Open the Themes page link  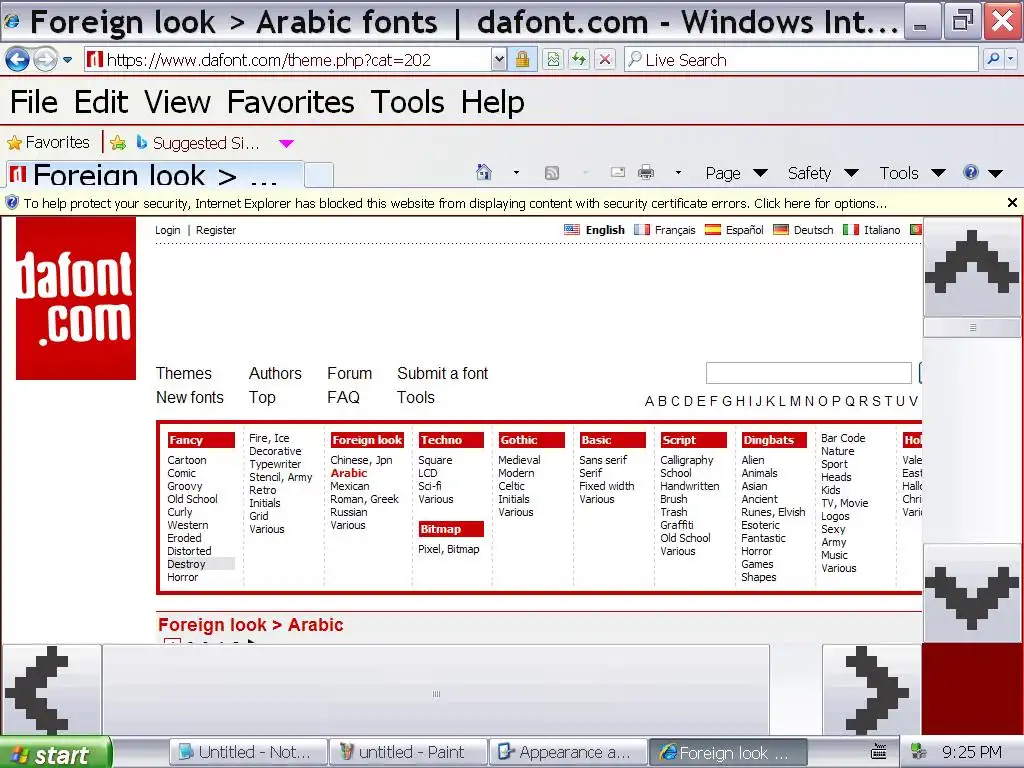click(184, 374)
